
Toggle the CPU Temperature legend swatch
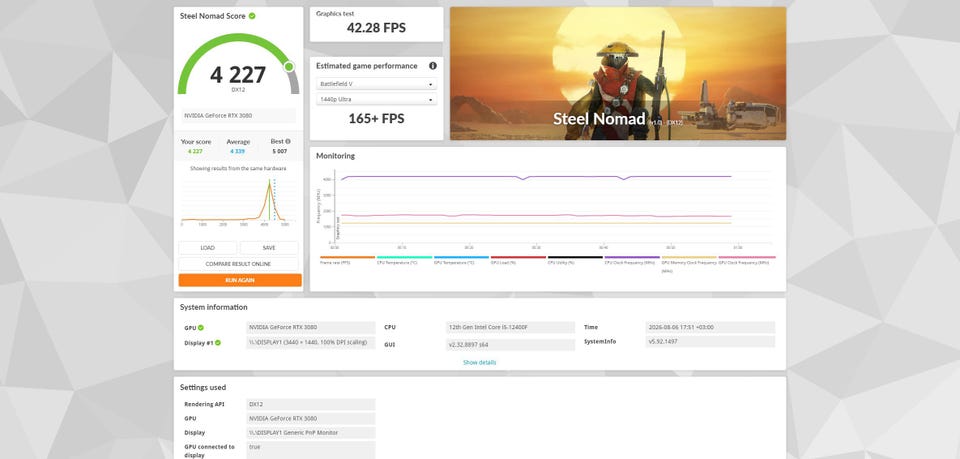(404, 257)
